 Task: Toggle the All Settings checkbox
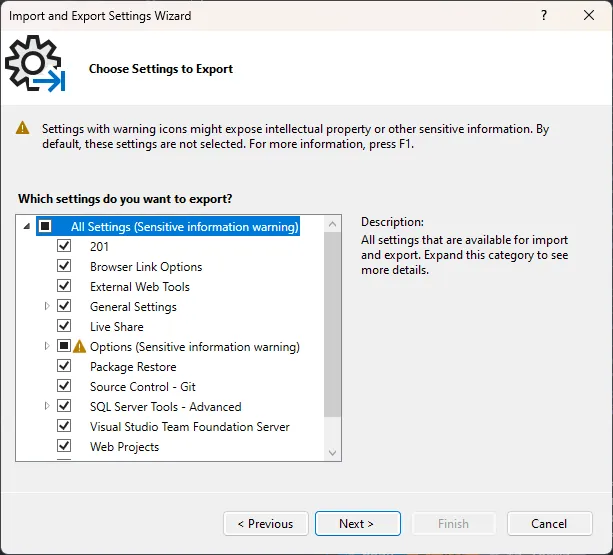tap(45, 226)
